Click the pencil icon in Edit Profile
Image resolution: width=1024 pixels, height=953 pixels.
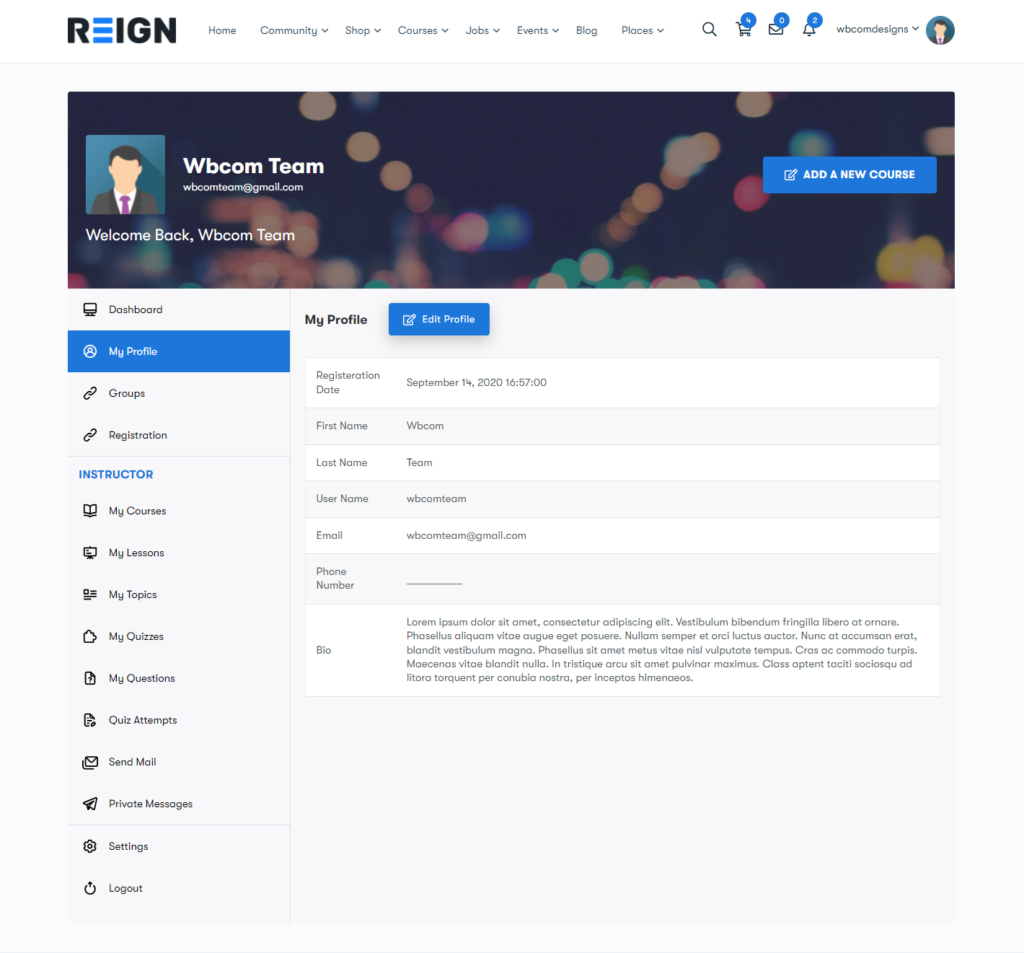coord(409,319)
